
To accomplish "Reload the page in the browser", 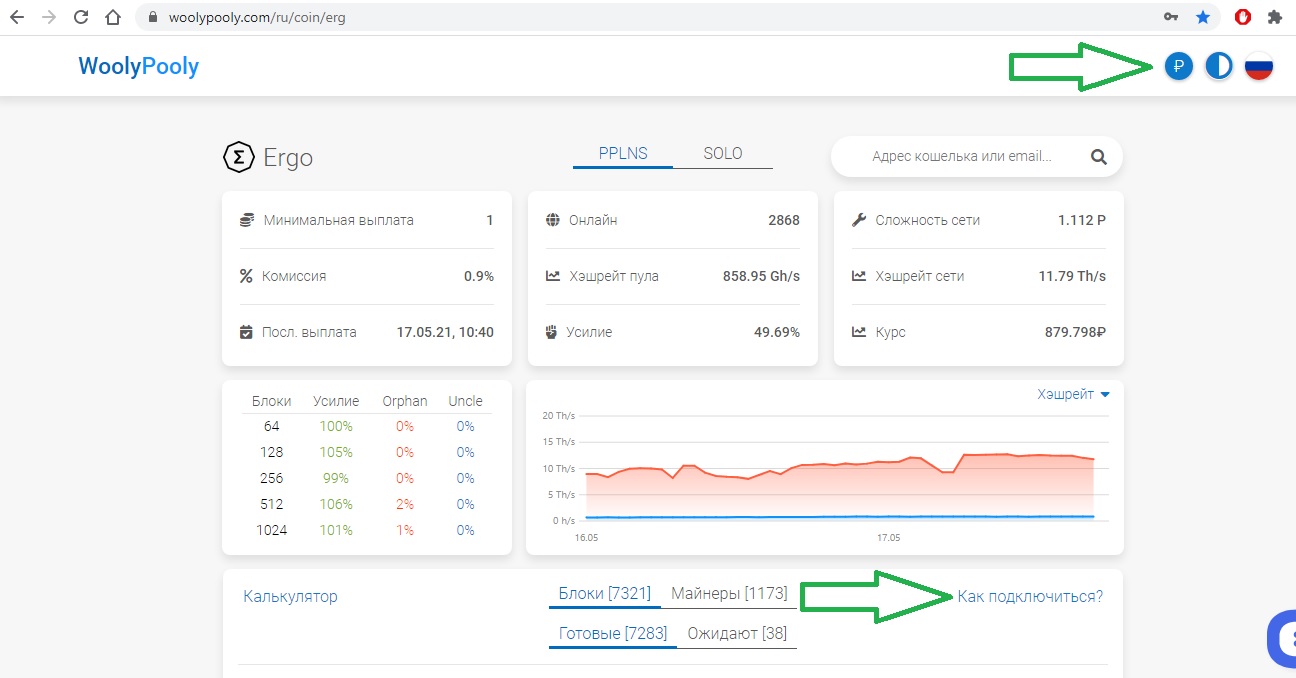I will (x=81, y=17).
